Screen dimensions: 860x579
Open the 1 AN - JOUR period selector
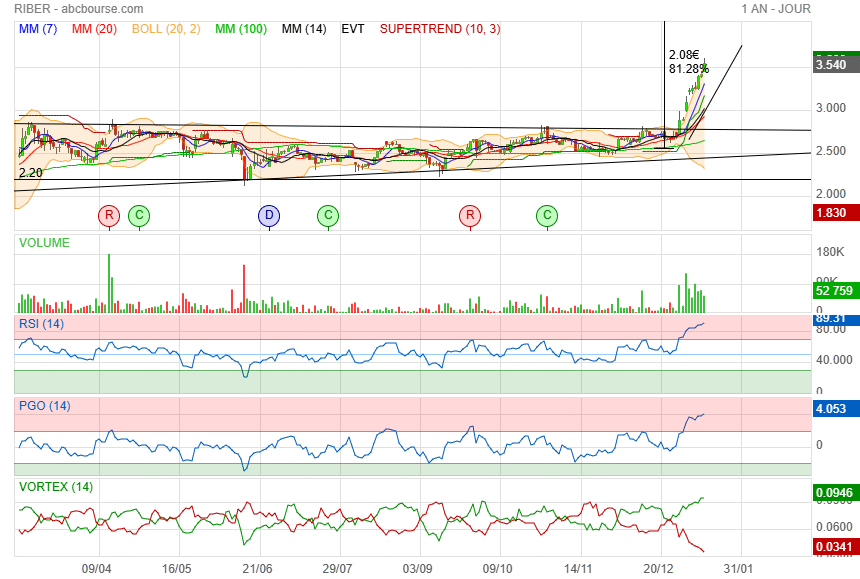tap(776, 9)
